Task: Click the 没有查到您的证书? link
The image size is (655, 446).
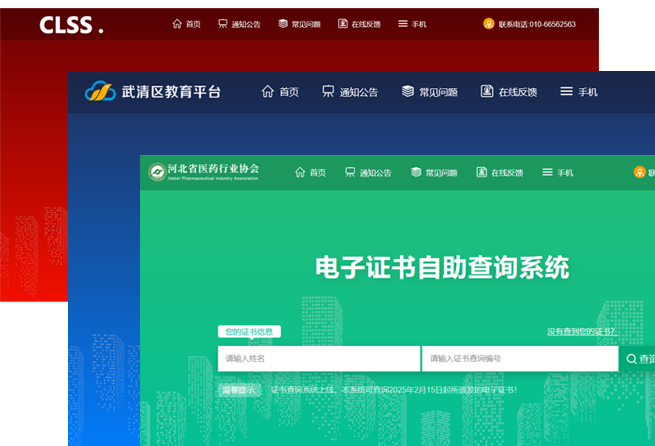Action: 581,332
